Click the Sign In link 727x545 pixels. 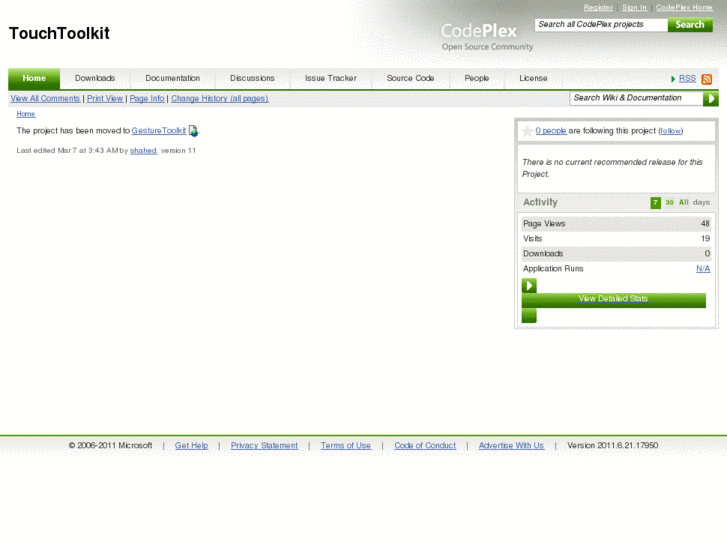[x=634, y=7]
